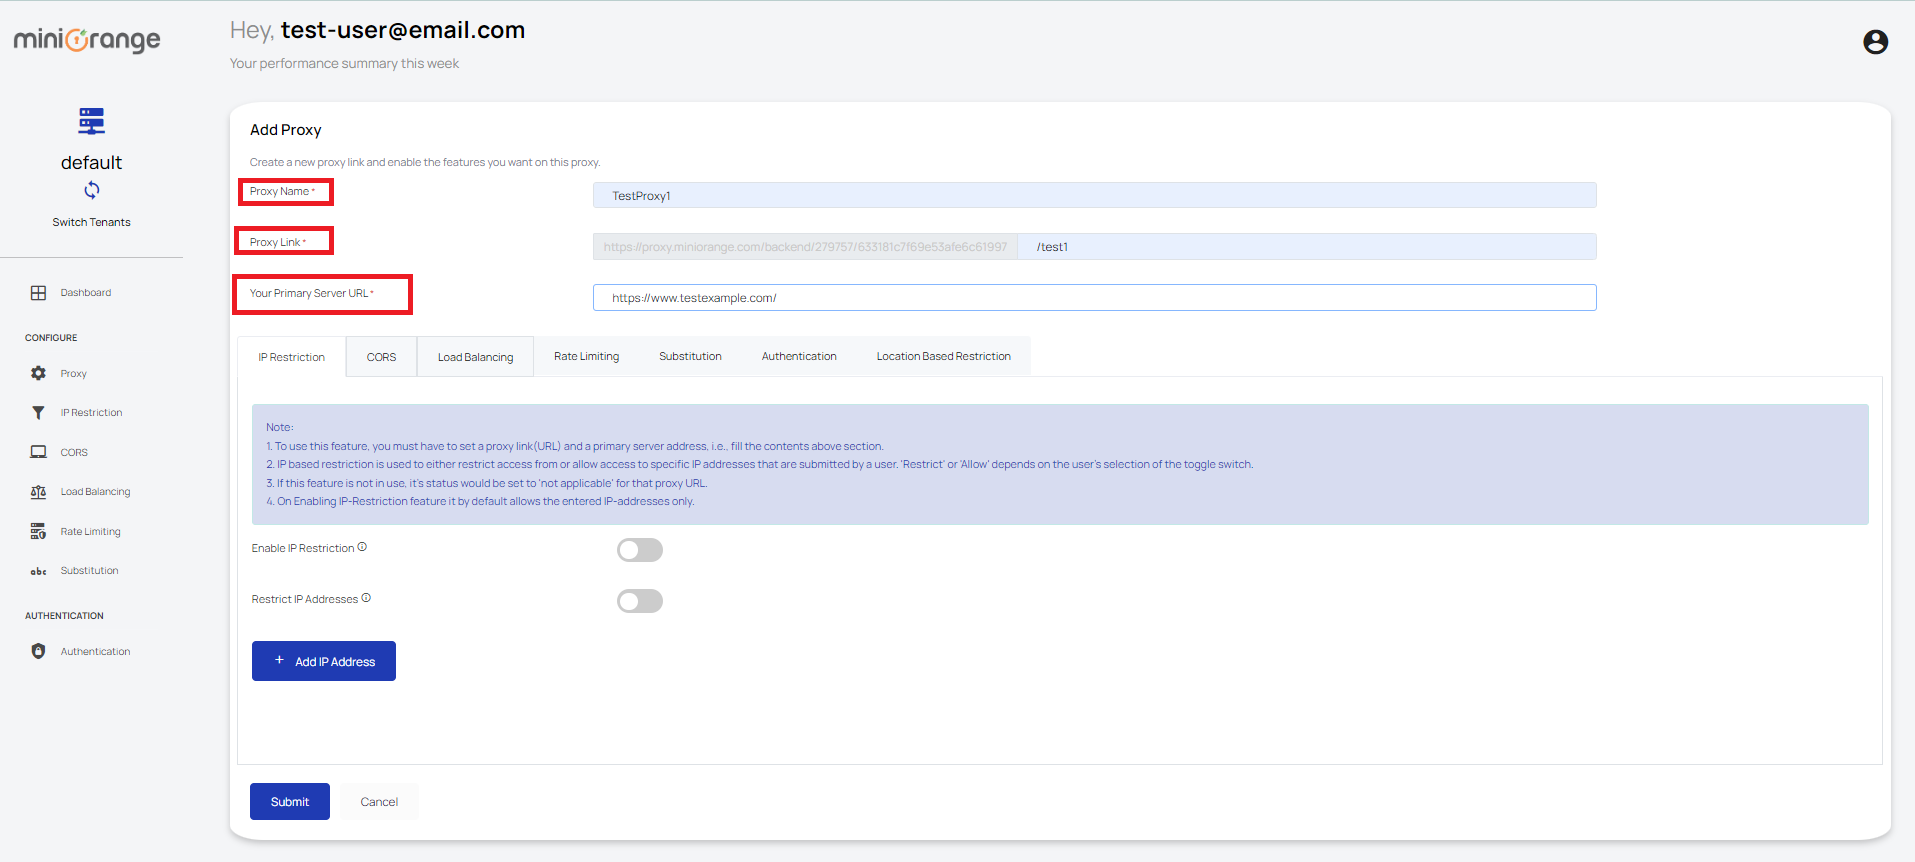Viewport: 1915px width, 862px height.
Task: Click the proxy link path field /test1
Action: click(1307, 246)
